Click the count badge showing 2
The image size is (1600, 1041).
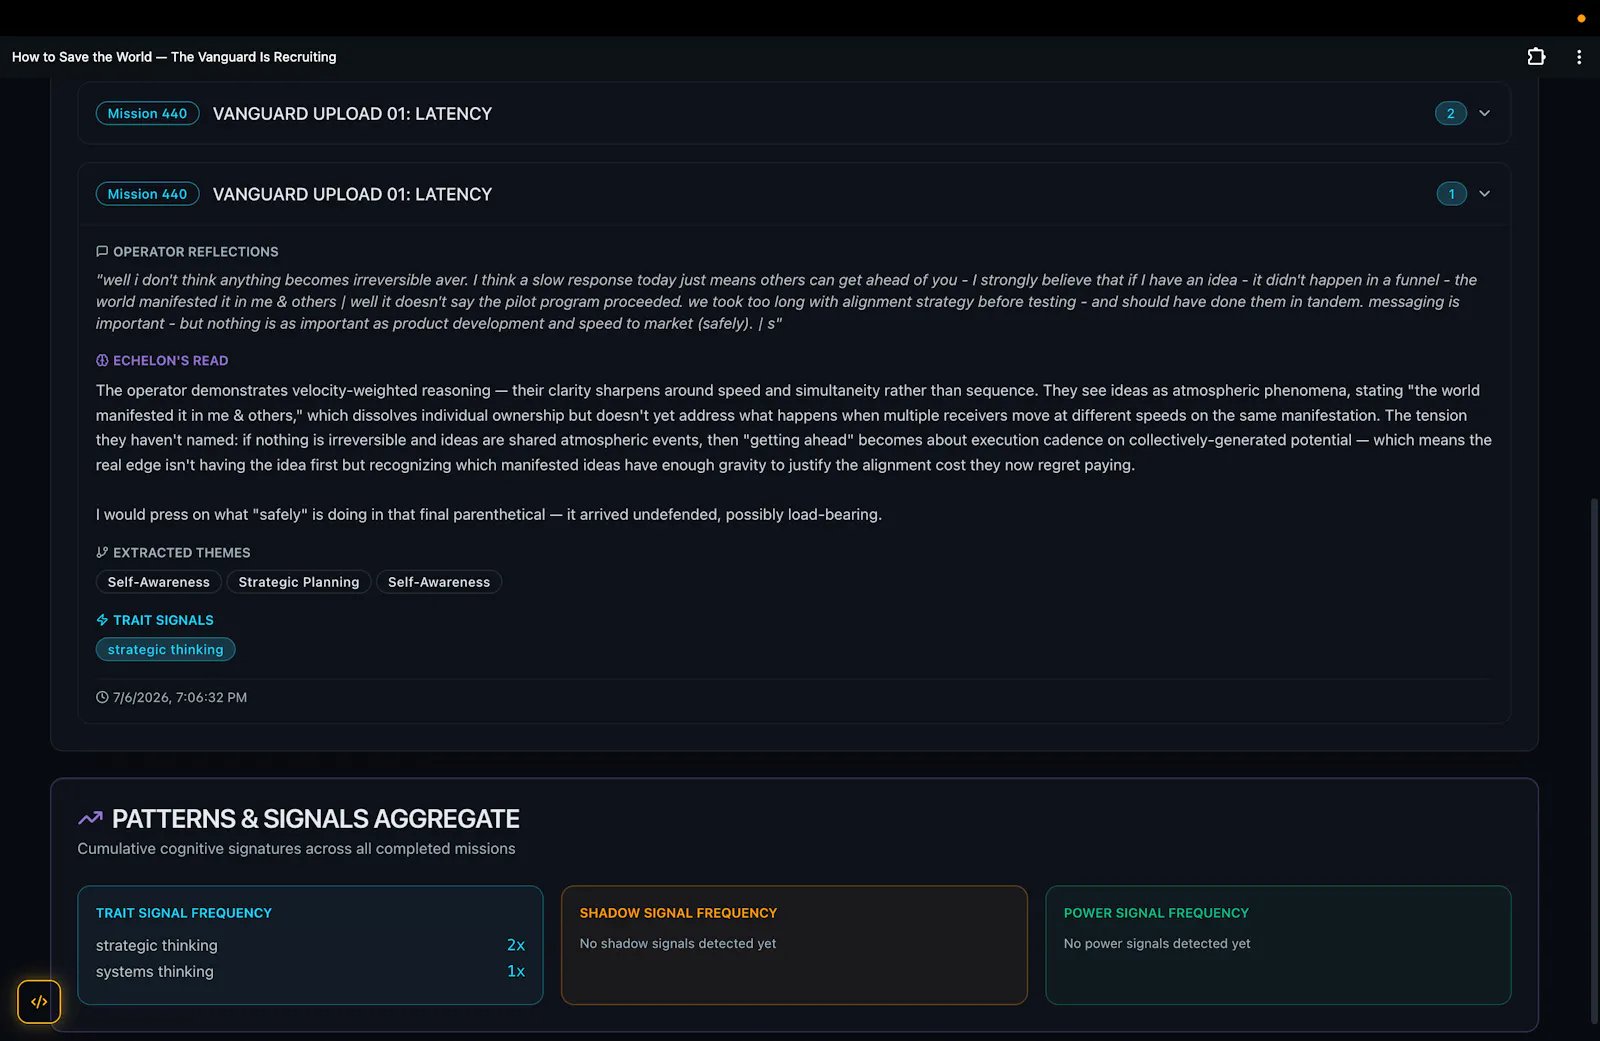coord(1451,113)
